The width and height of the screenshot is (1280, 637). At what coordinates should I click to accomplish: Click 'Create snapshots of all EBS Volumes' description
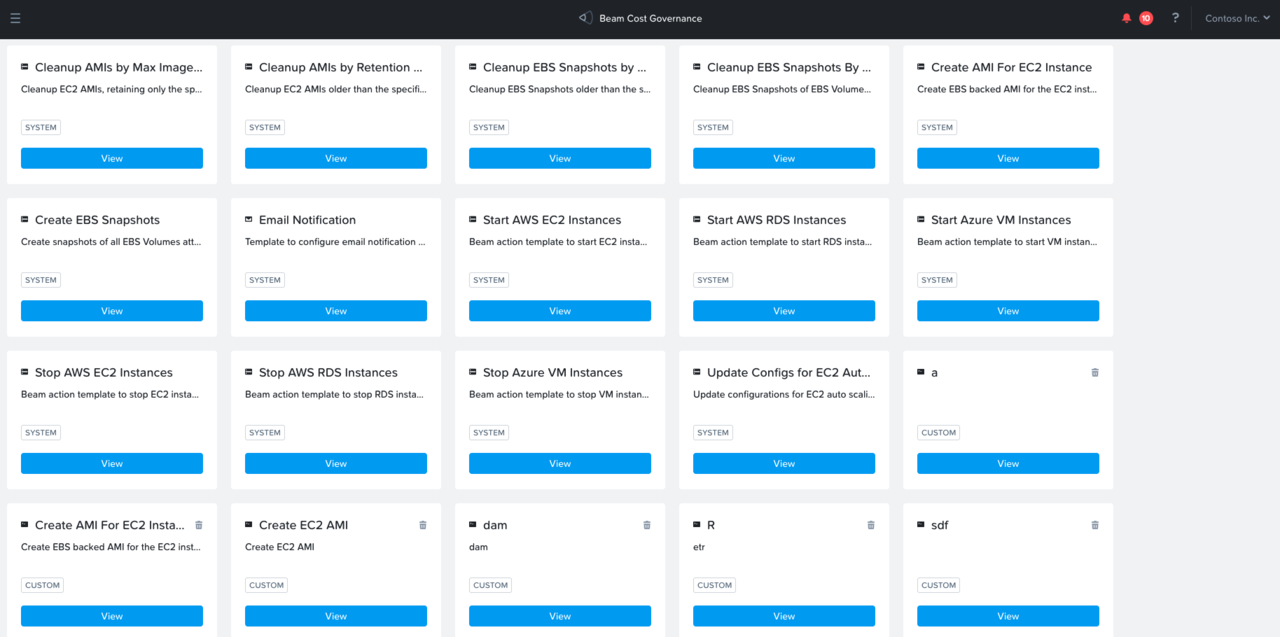[x=111, y=242]
